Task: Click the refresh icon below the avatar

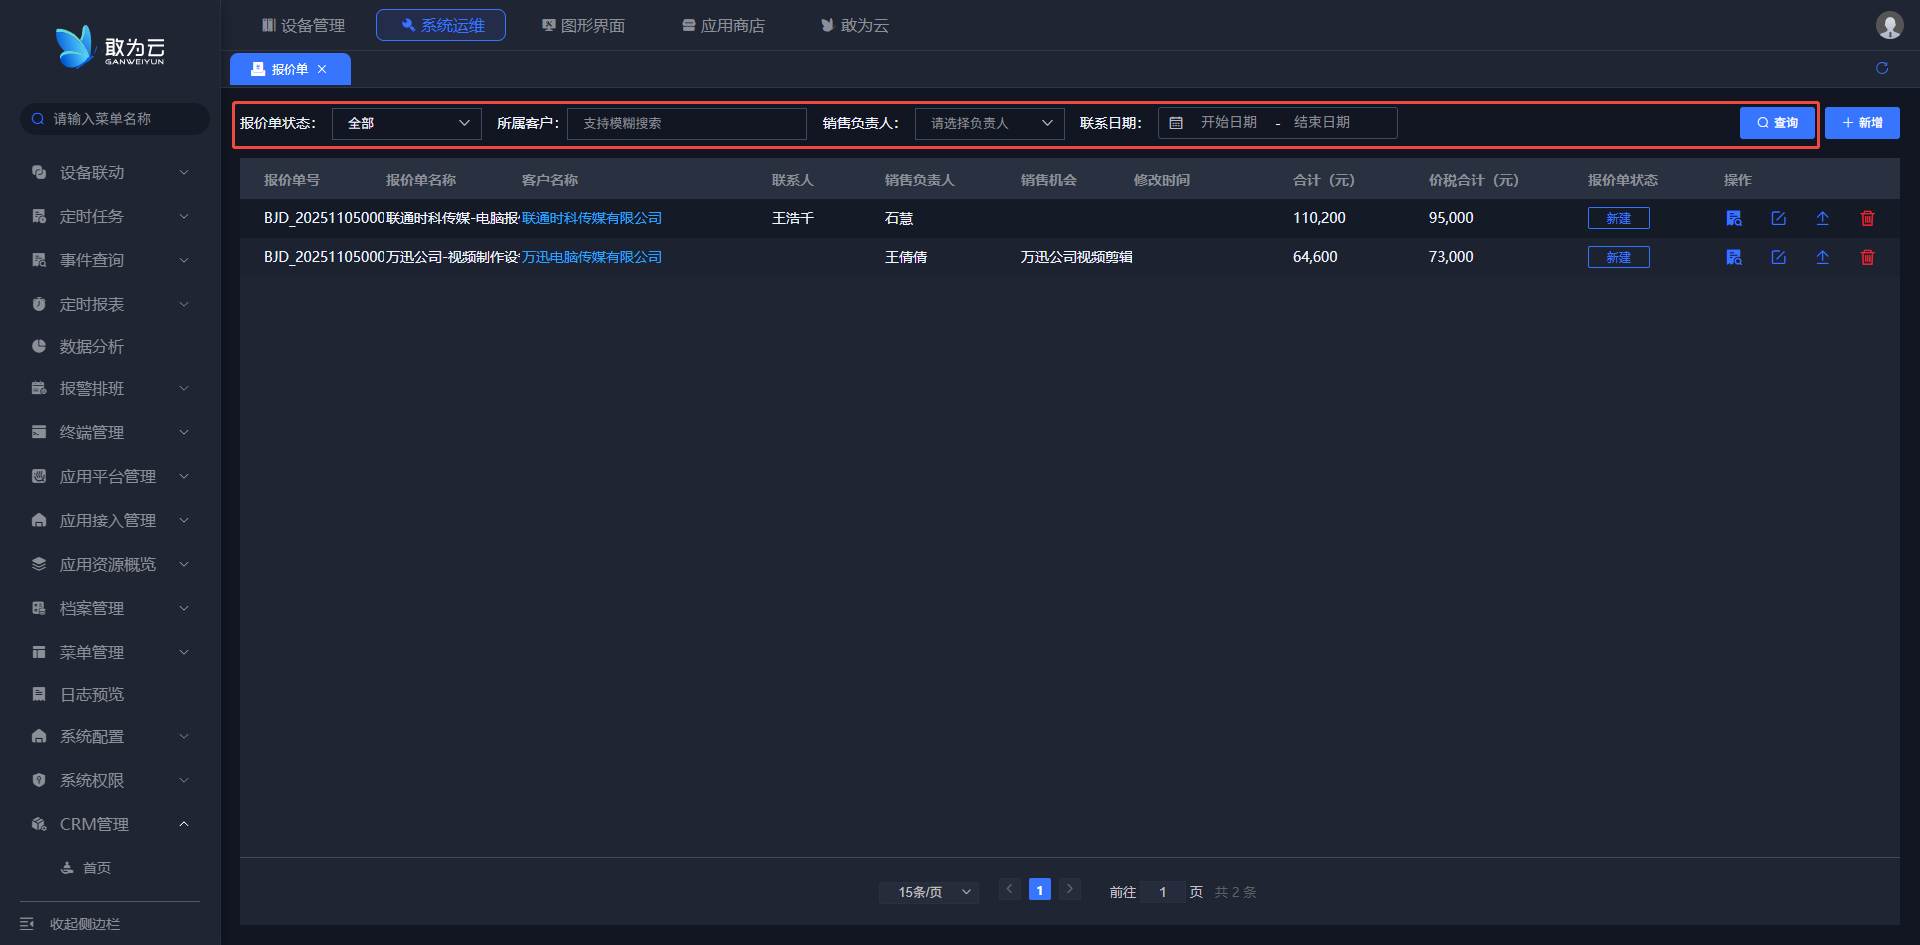Action: (1882, 68)
